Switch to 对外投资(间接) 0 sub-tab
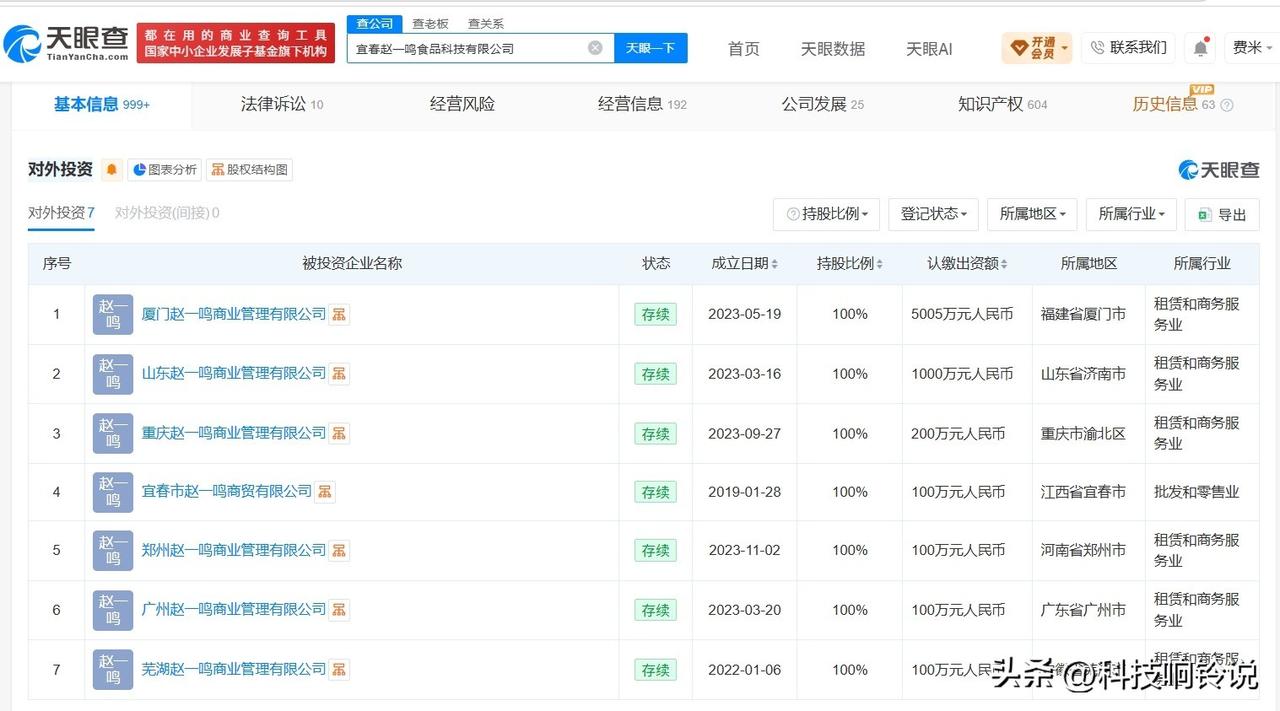Viewport: 1280px width, 711px height. coord(167,213)
